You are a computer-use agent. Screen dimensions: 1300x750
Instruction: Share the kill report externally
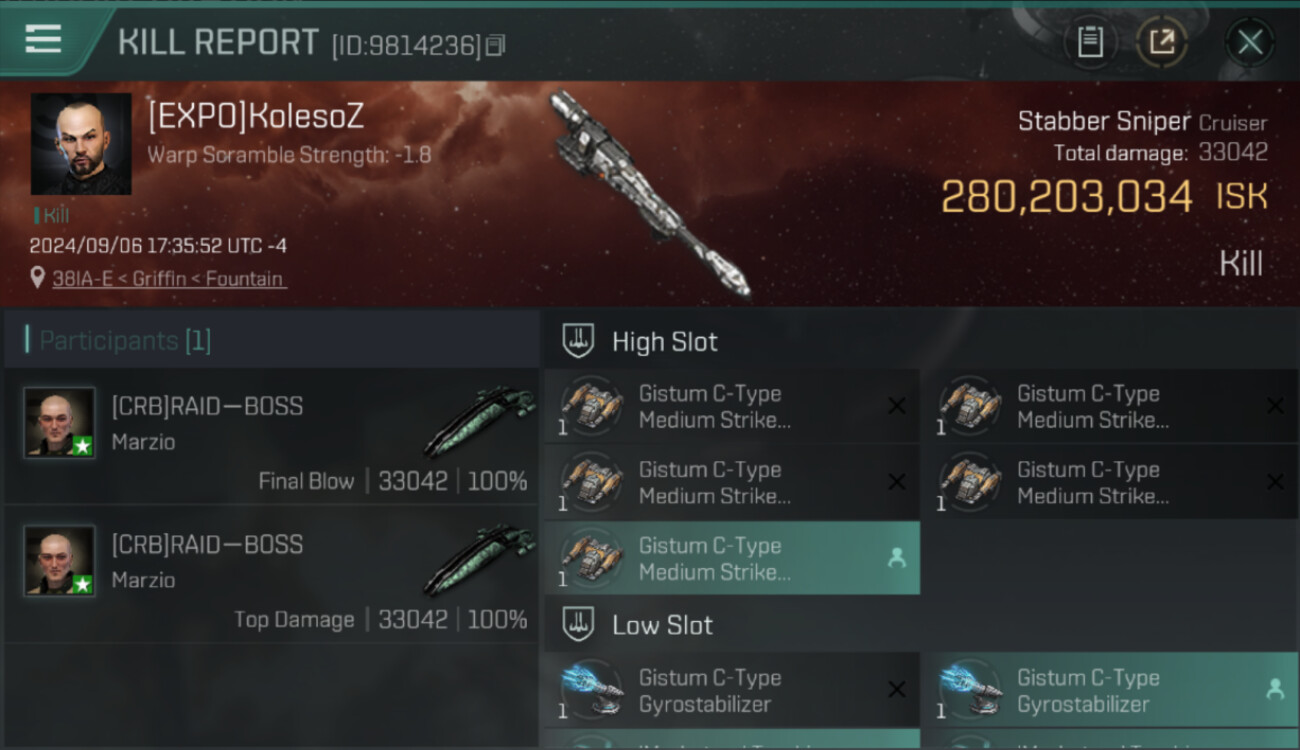click(1162, 42)
